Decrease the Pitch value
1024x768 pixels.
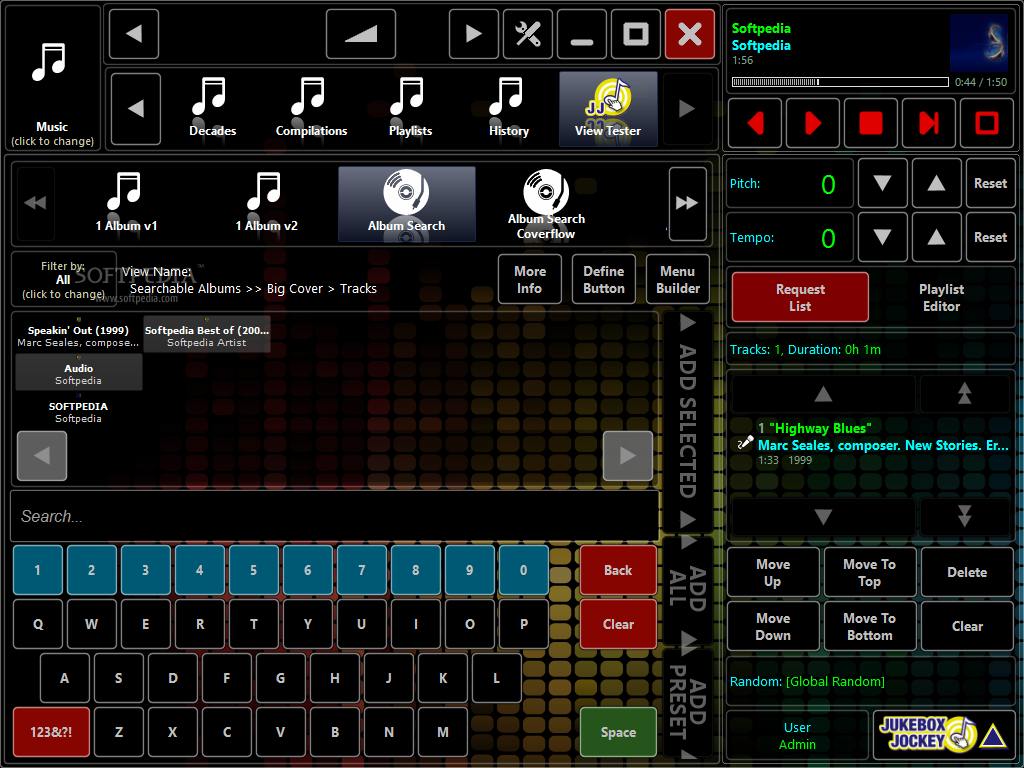[882, 184]
